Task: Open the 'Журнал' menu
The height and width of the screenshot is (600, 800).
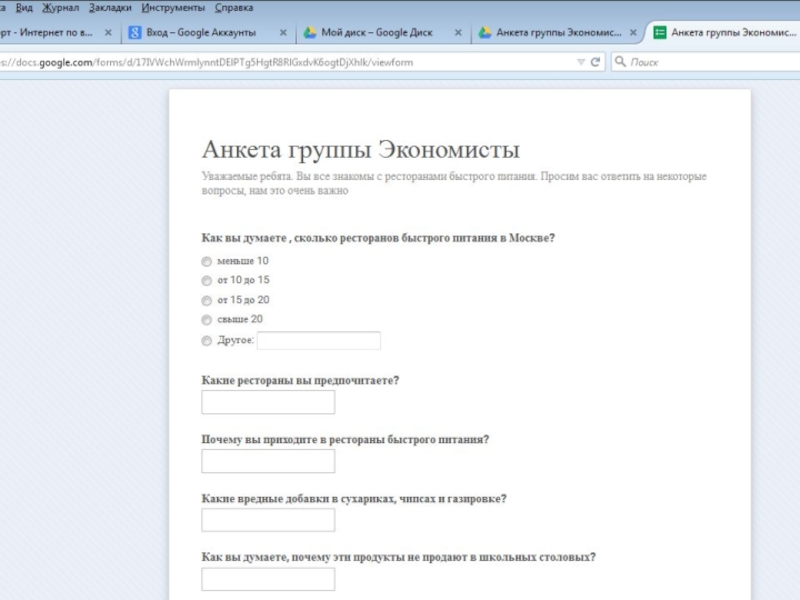Action: click(x=60, y=7)
